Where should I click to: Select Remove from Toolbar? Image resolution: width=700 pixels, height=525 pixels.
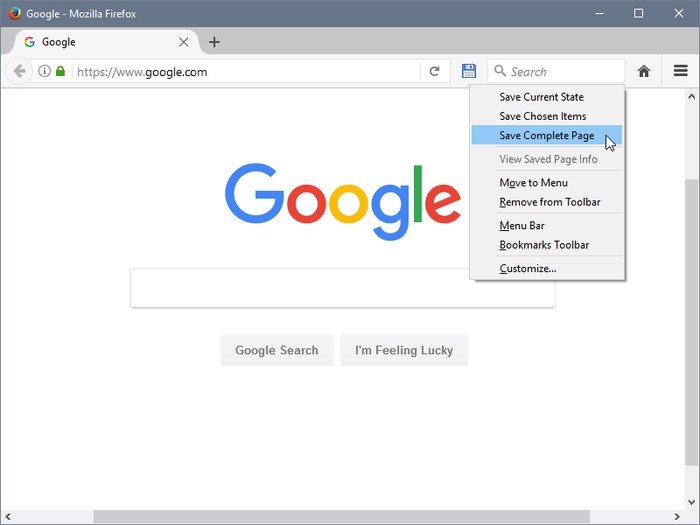point(546,202)
